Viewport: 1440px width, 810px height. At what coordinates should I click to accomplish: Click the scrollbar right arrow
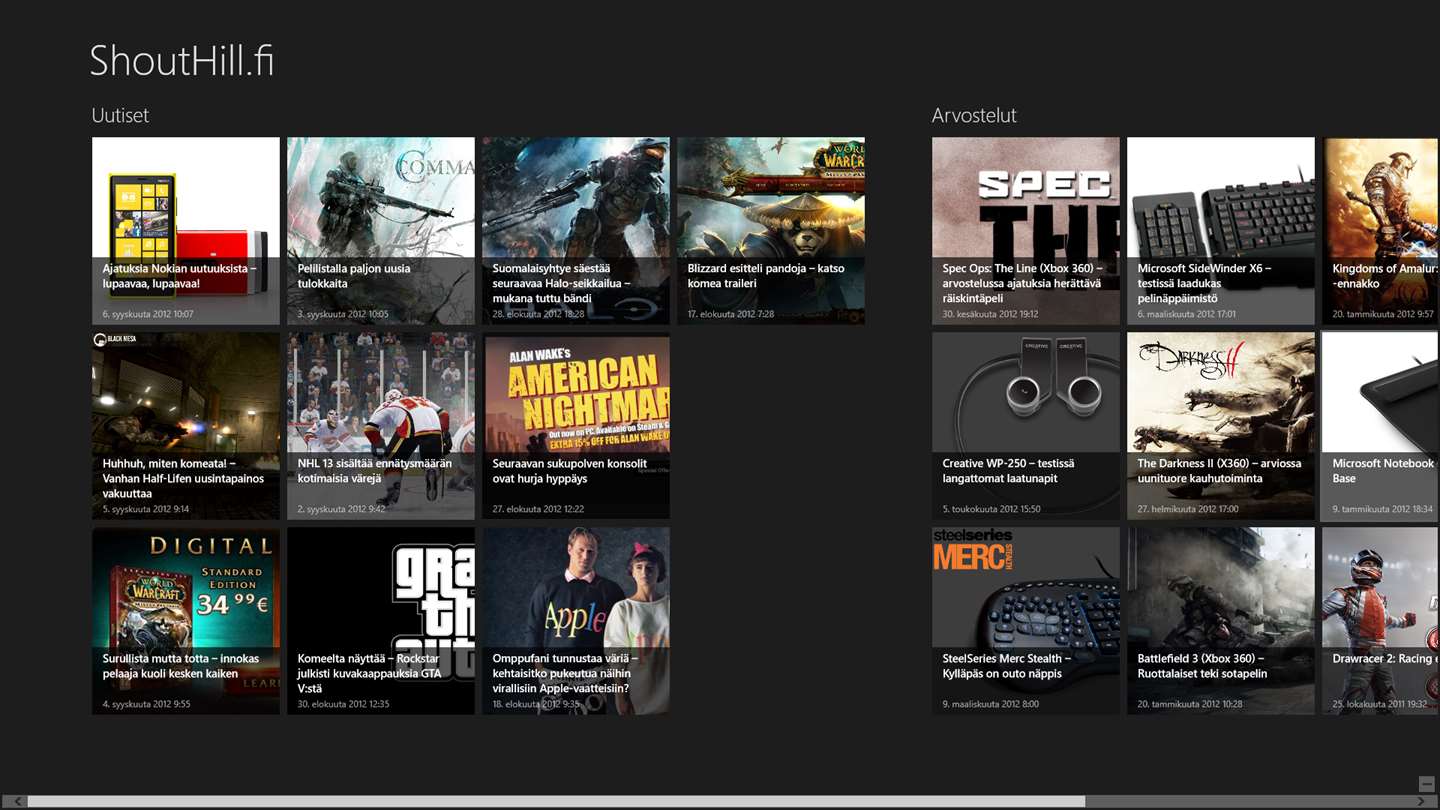1421,801
